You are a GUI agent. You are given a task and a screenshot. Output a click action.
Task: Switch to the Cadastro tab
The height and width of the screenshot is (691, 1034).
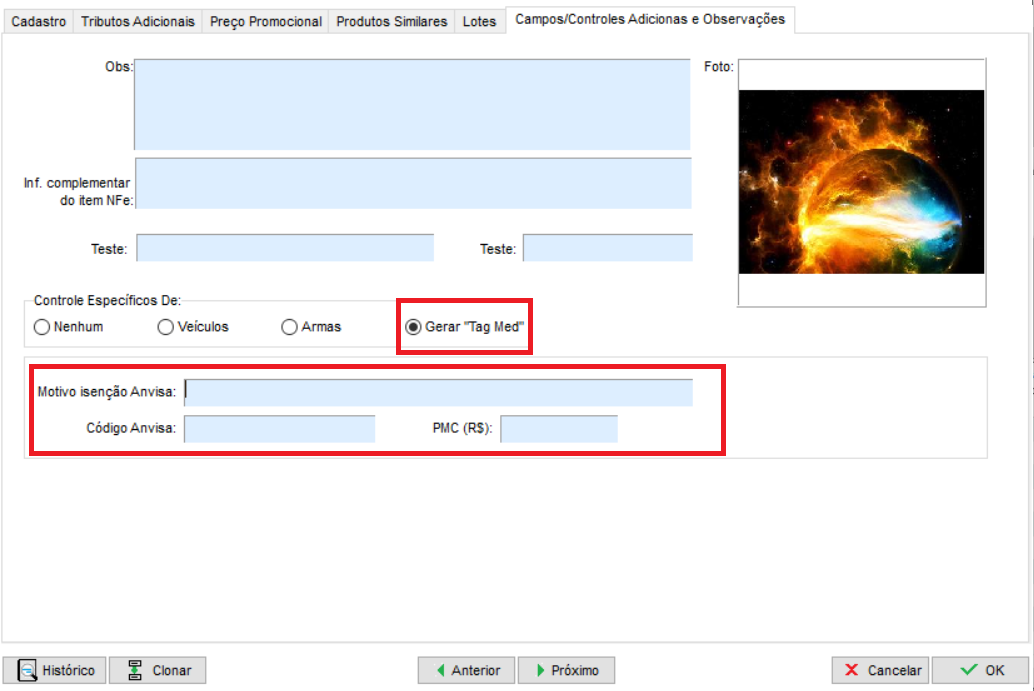click(x=38, y=21)
